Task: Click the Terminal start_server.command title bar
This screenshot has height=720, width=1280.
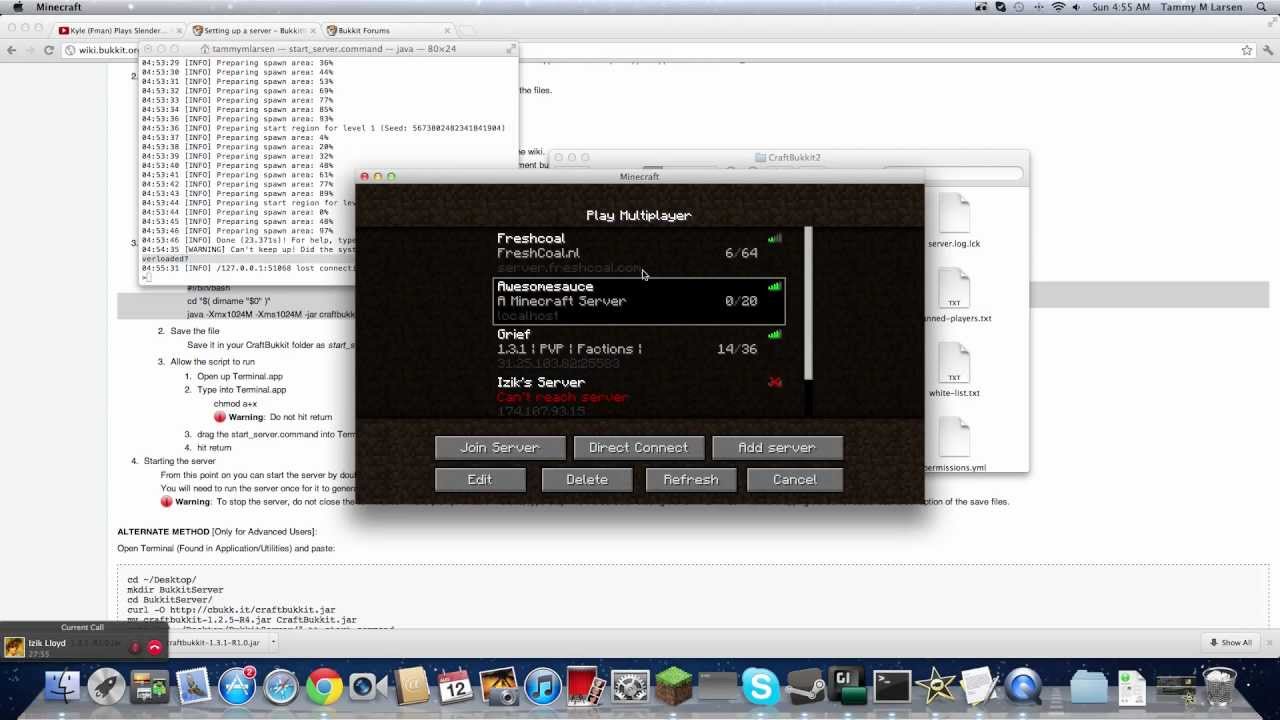Action: [328, 48]
